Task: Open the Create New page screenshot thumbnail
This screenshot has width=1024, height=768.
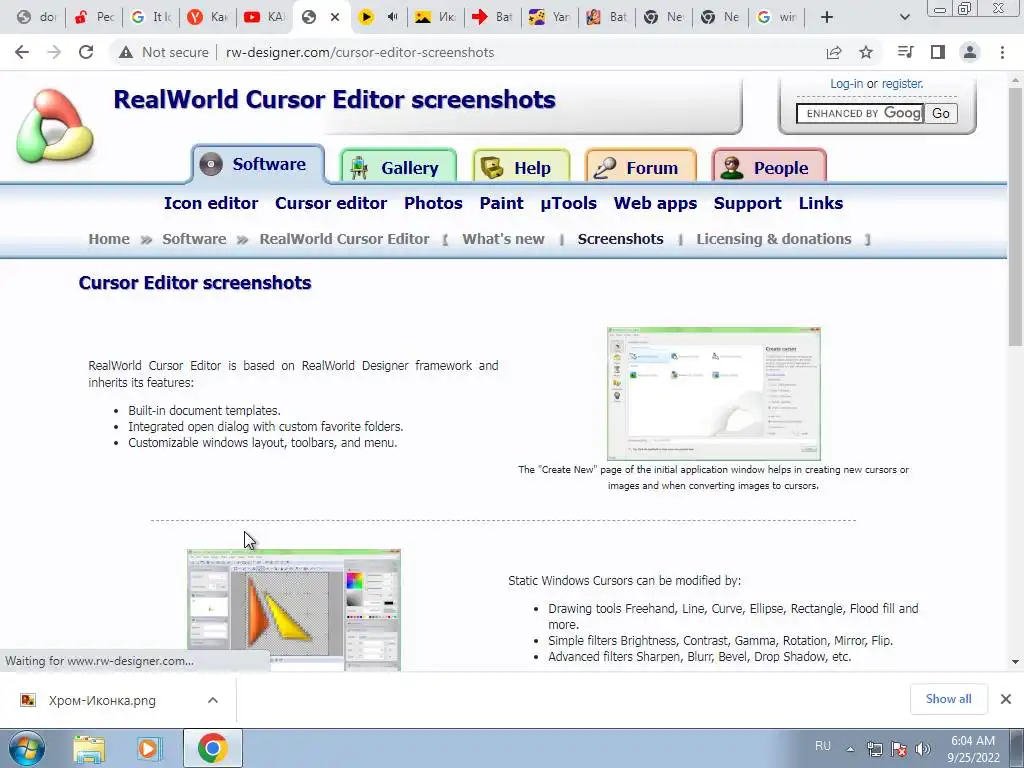Action: 713,394
